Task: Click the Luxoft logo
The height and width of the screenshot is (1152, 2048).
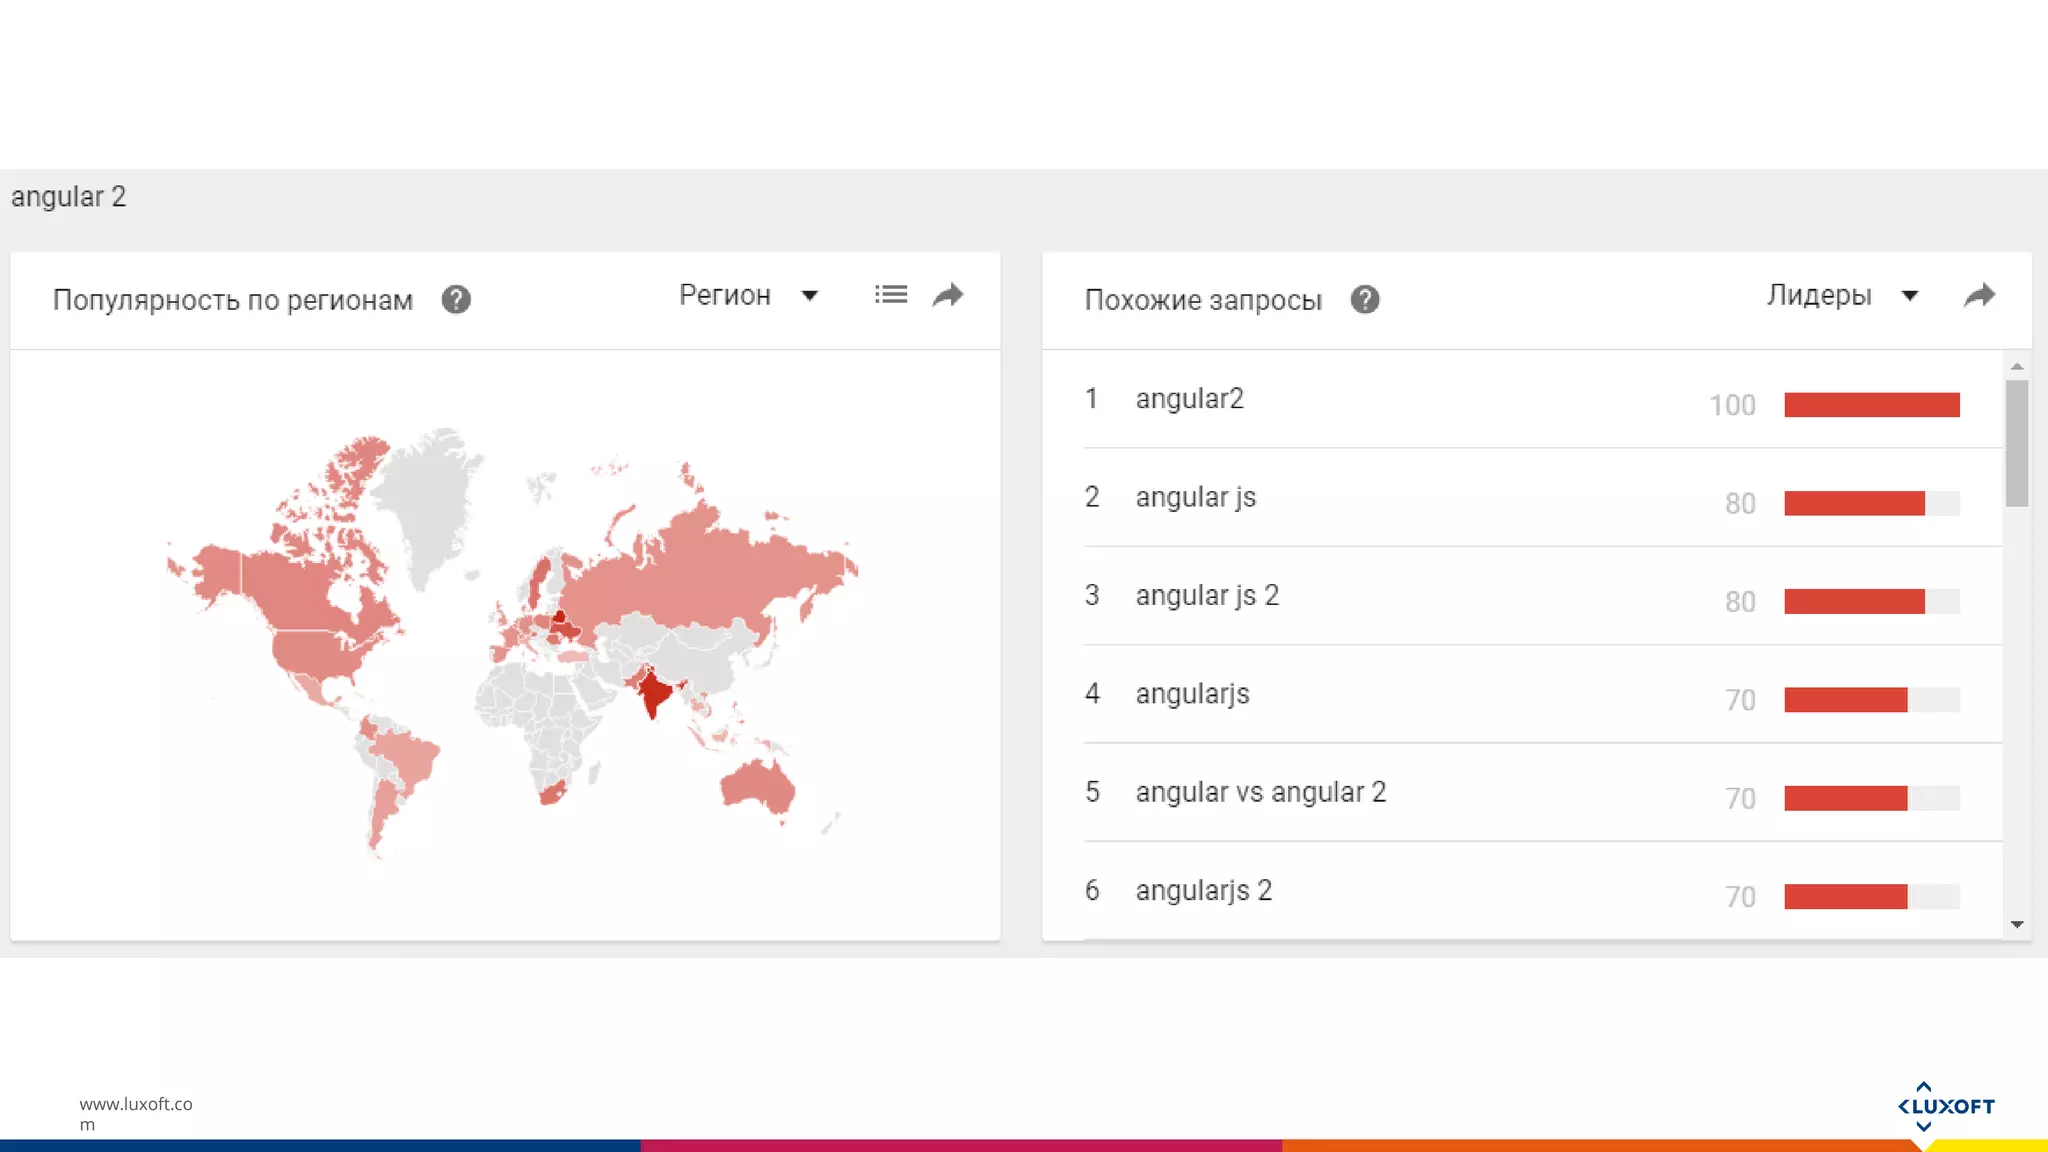Action: click(x=1945, y=1106)
